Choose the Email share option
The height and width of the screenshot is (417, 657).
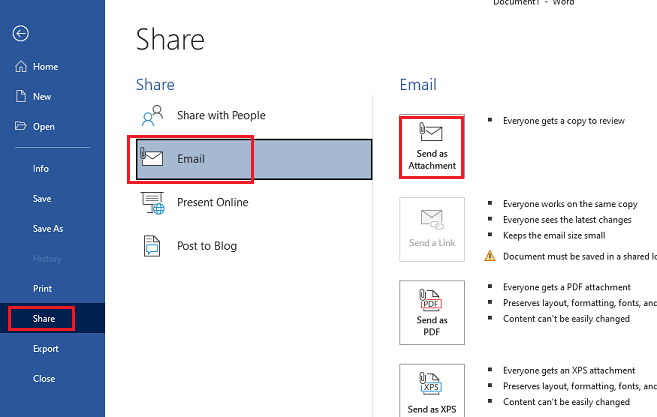190,159
